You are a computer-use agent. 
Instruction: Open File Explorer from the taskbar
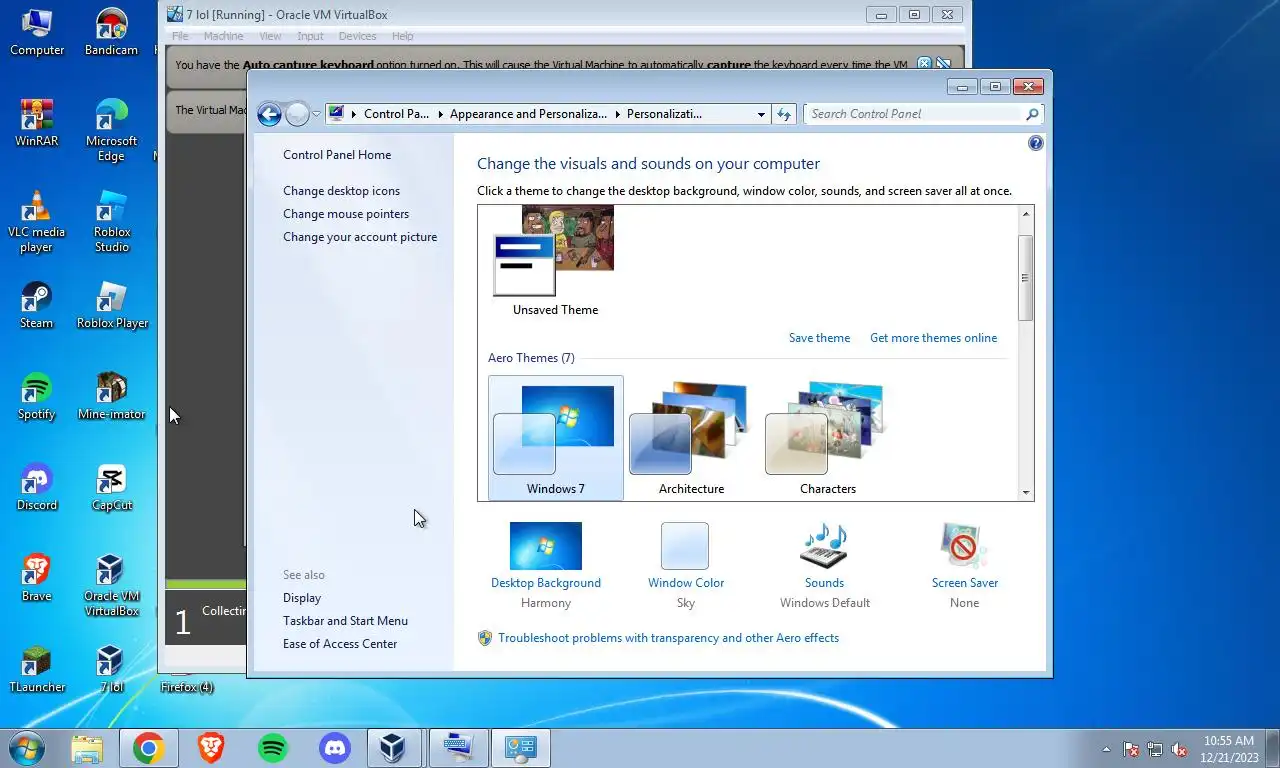(x=87, y=748)
